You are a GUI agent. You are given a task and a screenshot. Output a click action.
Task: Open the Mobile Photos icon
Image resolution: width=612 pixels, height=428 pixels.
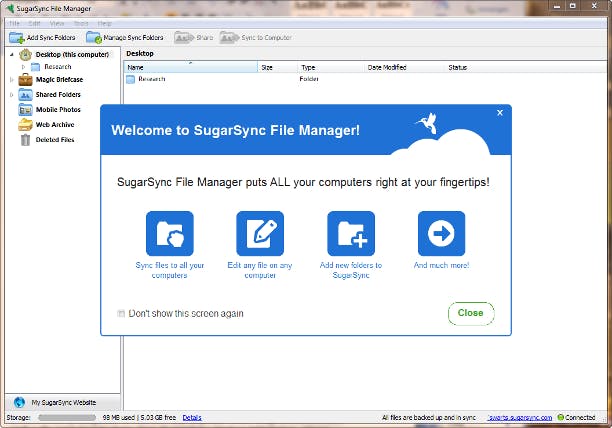click(25, 110)
